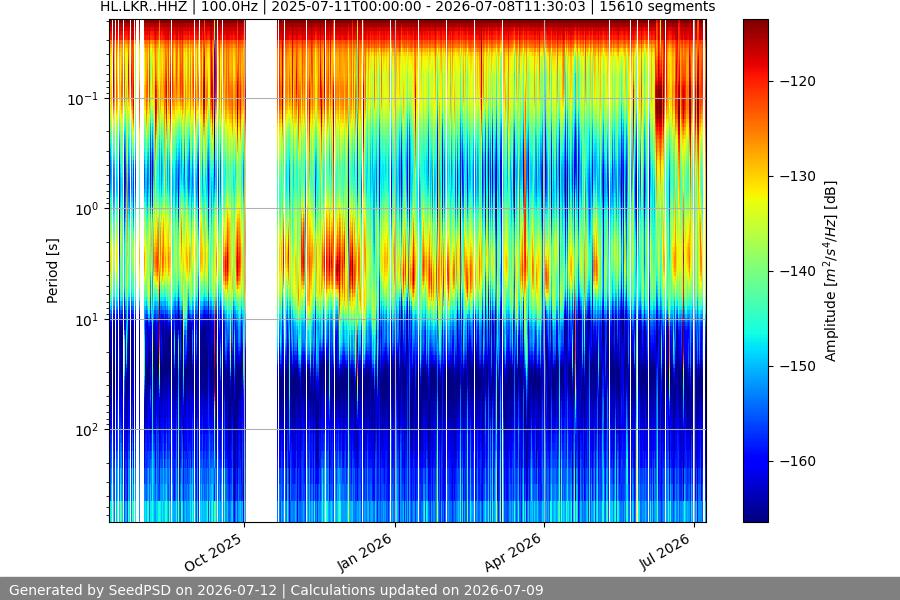This screenshot has height=600, width=900.
Task: Click the -130 colorbar tick label
Action: (798, 176)
